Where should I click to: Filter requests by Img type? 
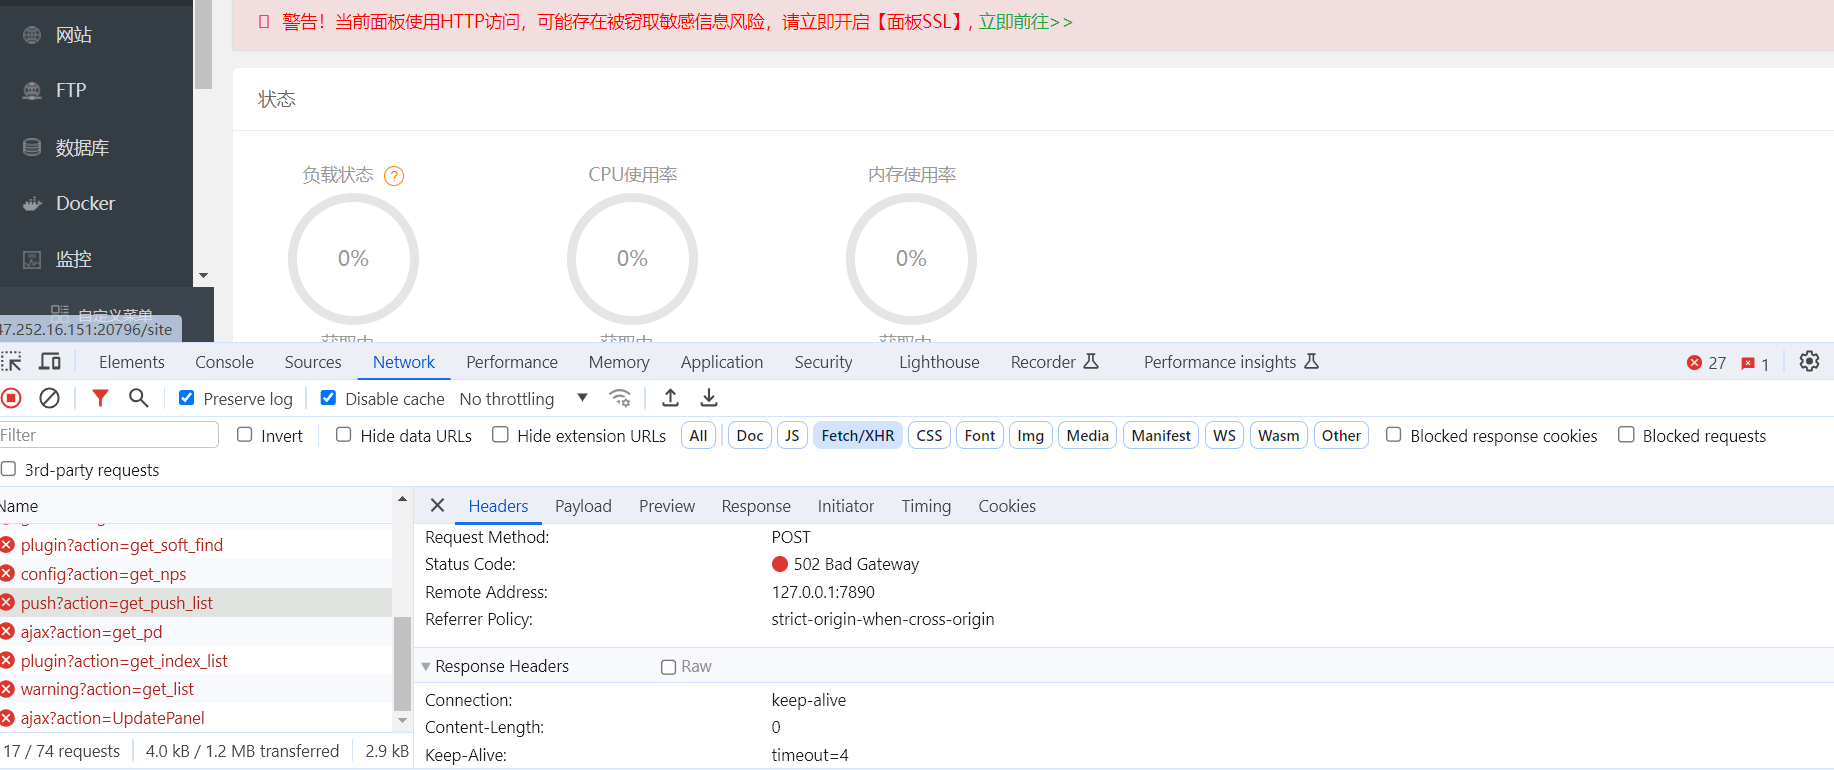(x=1031, y=435)
